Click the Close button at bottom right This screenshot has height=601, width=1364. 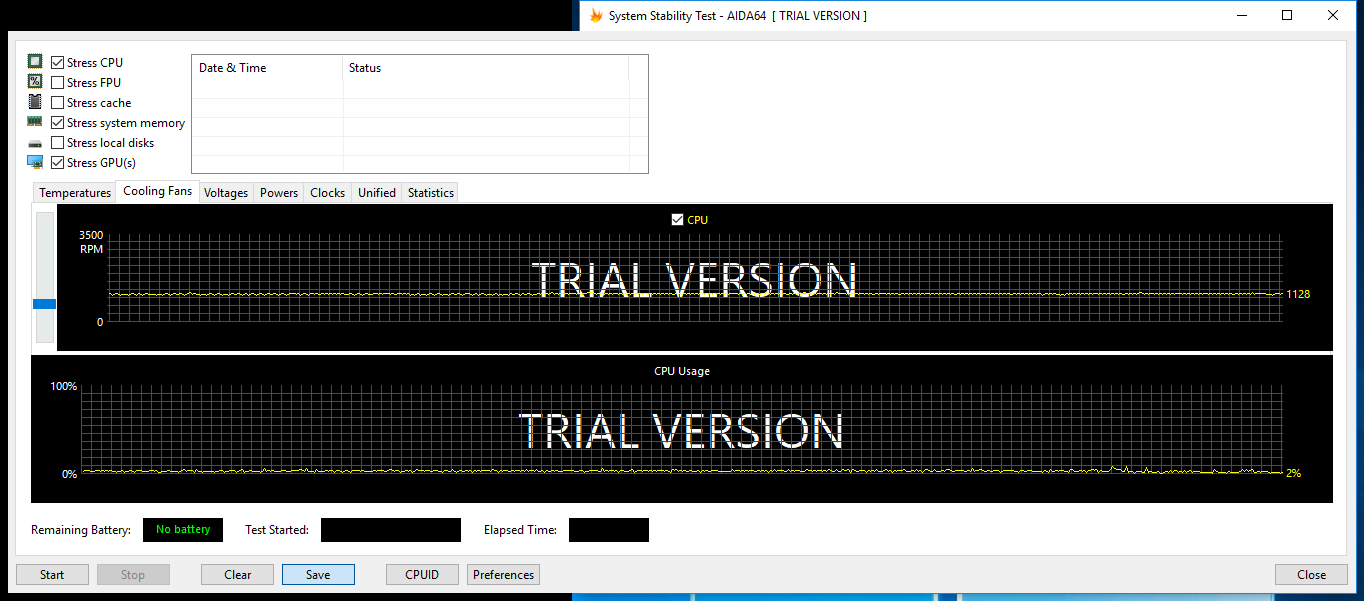tap(1311, 574)
